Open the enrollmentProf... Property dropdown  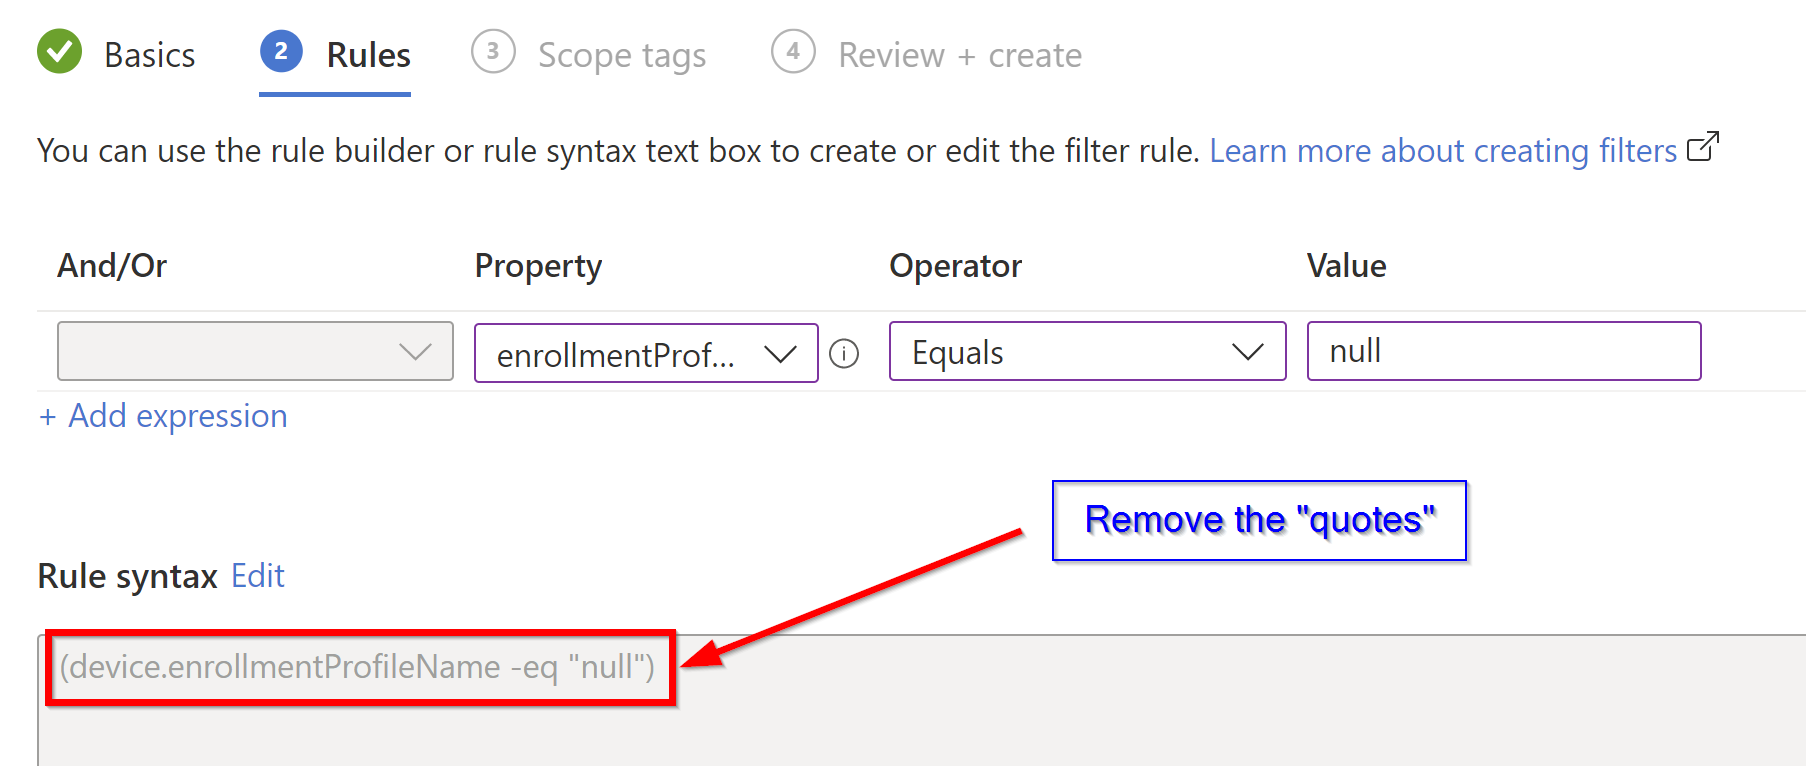(645, 353)
